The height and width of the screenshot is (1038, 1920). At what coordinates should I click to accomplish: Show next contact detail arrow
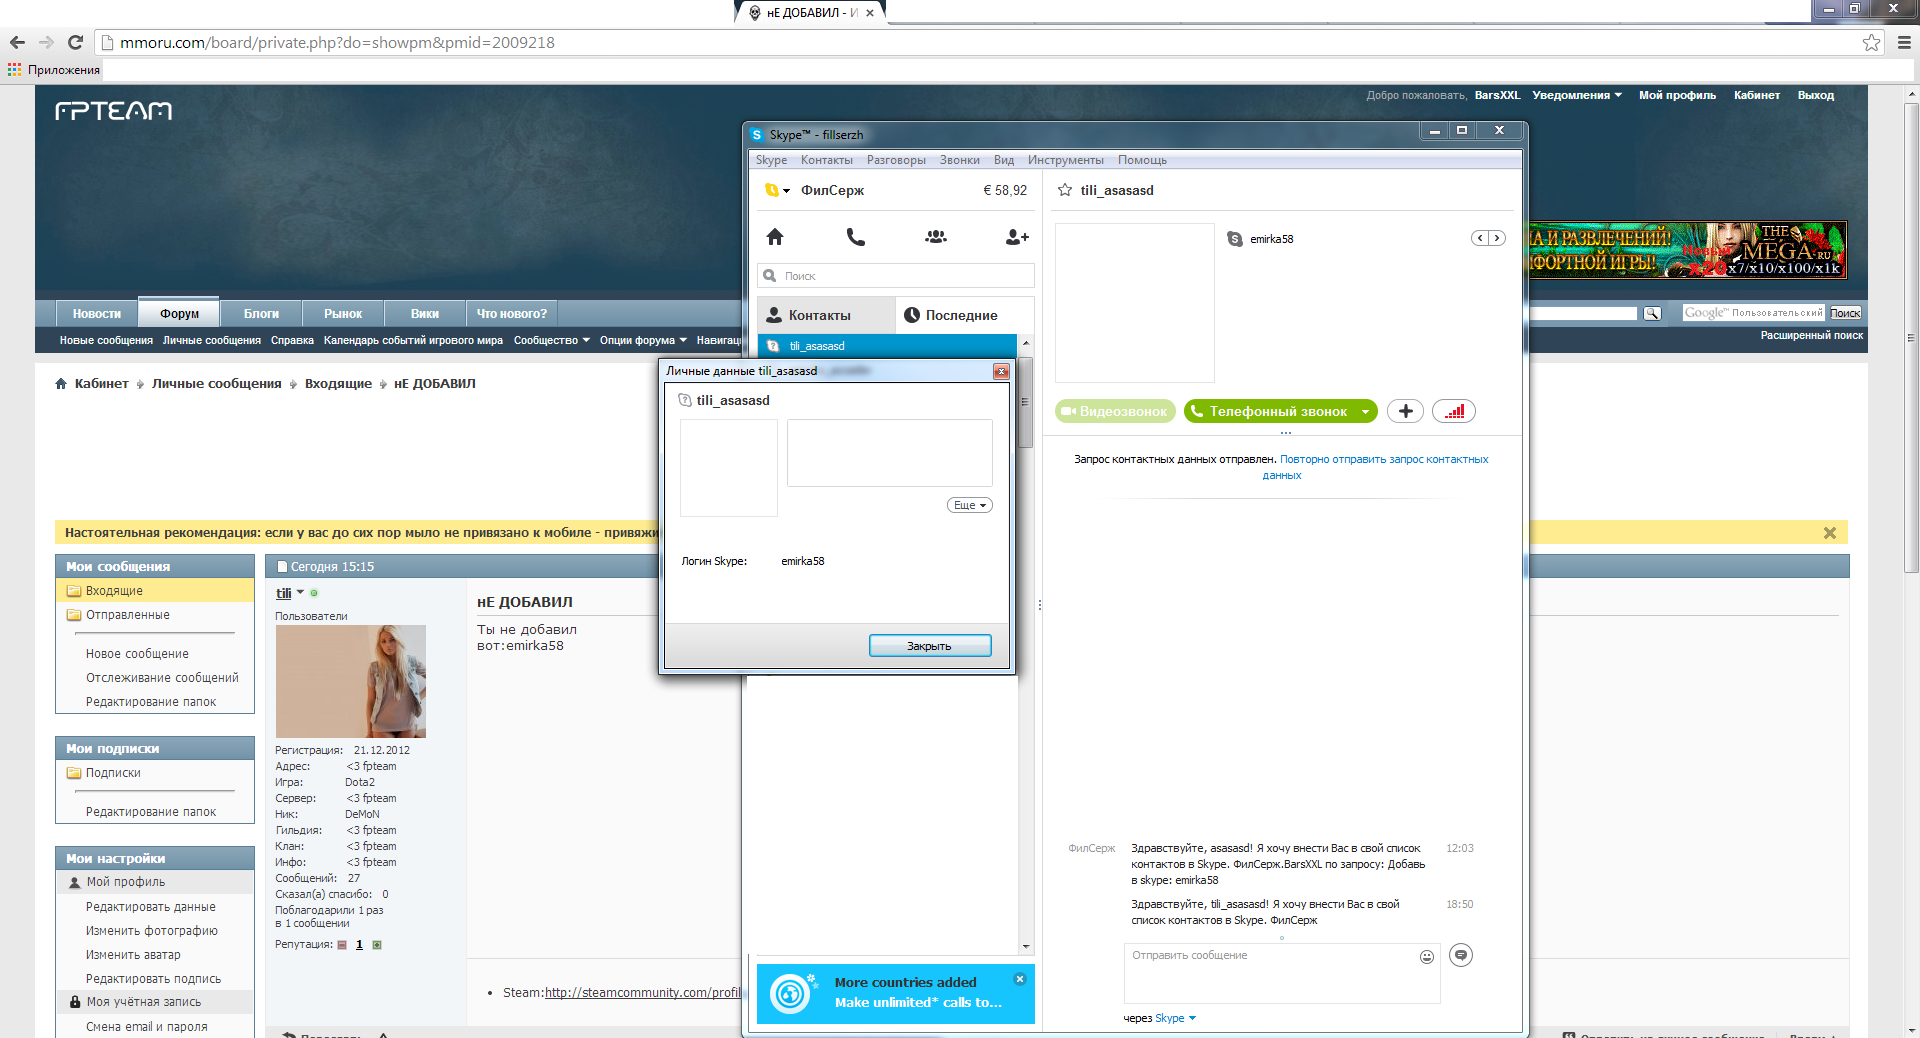click(x=1497, y=238)
